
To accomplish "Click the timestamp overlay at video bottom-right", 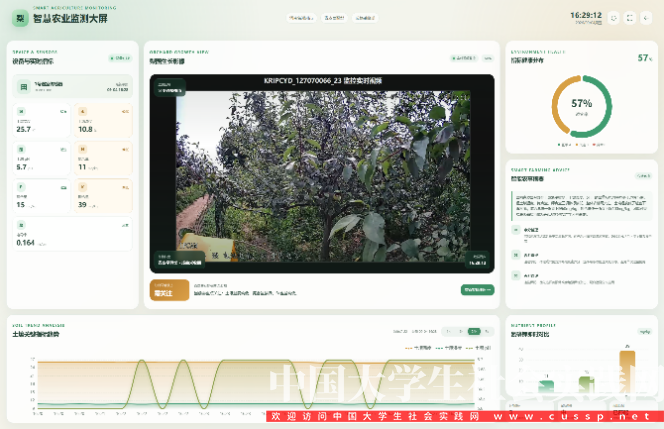I will point(479,260).
